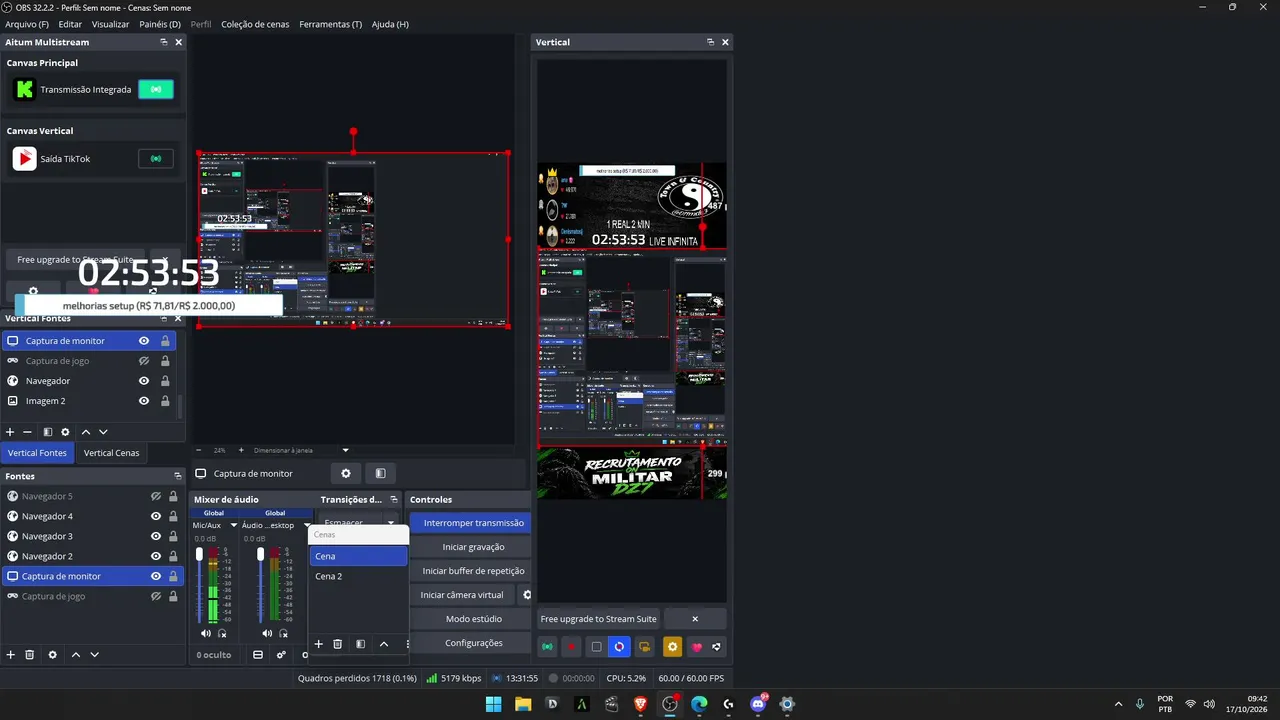Click the yellow settings gear in Vertical dock

(x=672, y=647)
